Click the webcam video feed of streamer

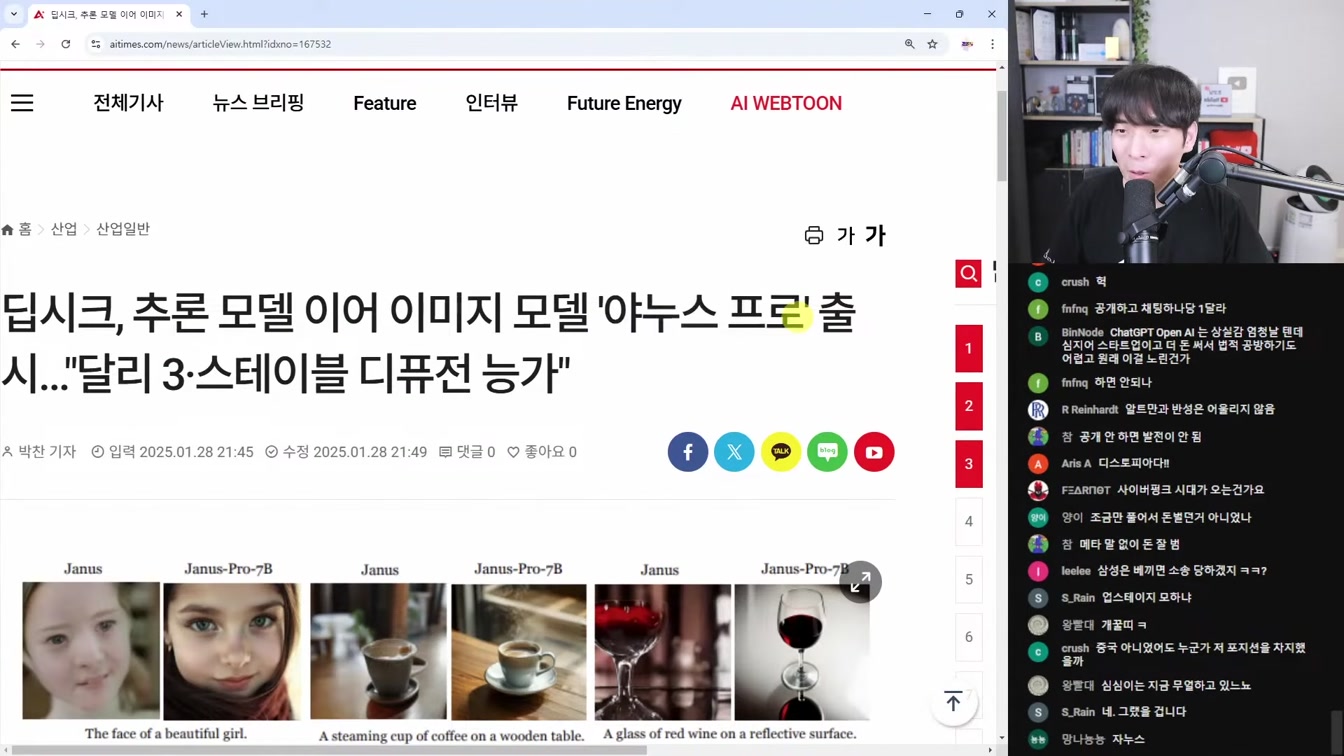[1176, 131]
